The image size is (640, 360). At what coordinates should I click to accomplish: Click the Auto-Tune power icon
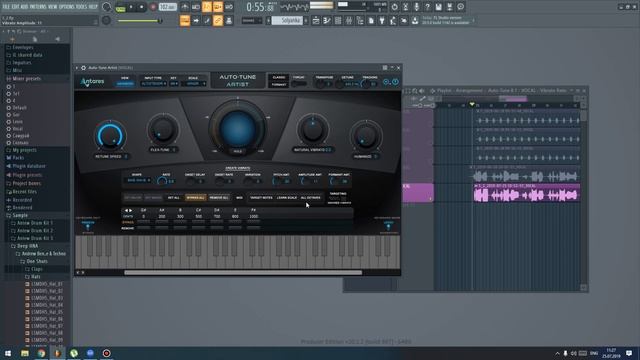(395, 82)
